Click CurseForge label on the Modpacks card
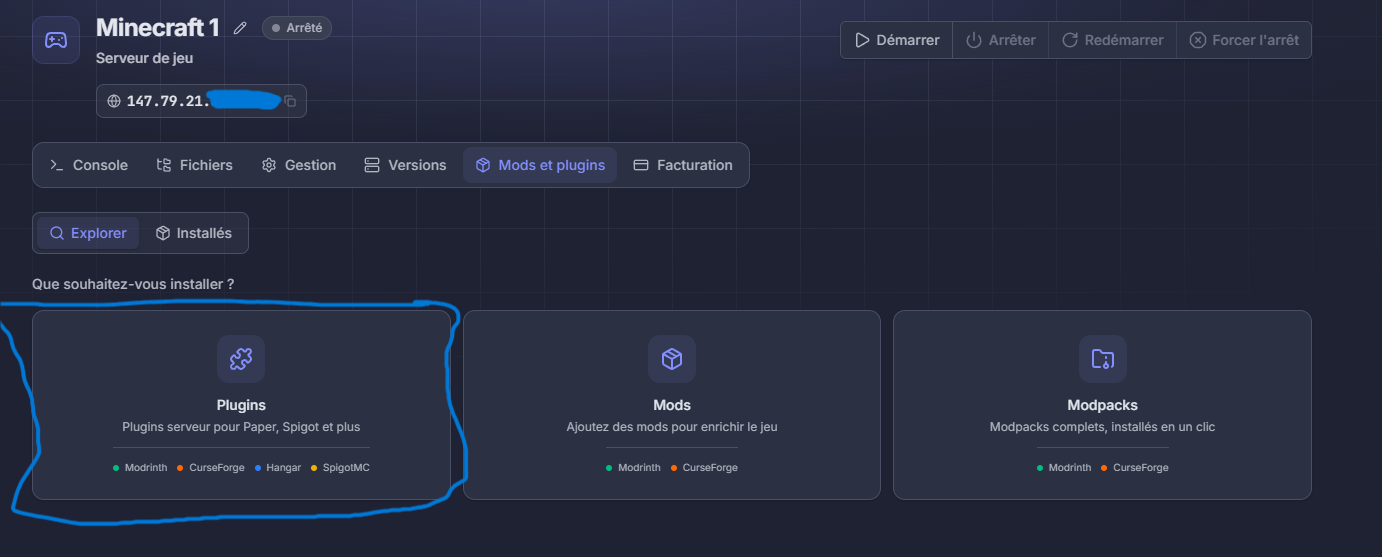The image size is (1382, 557). point(1140,468)
